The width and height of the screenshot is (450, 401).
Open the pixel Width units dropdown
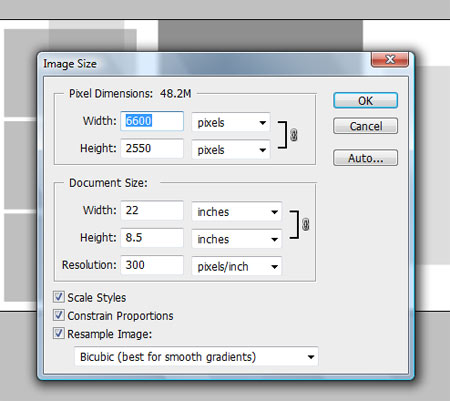(x=231, y=122)
